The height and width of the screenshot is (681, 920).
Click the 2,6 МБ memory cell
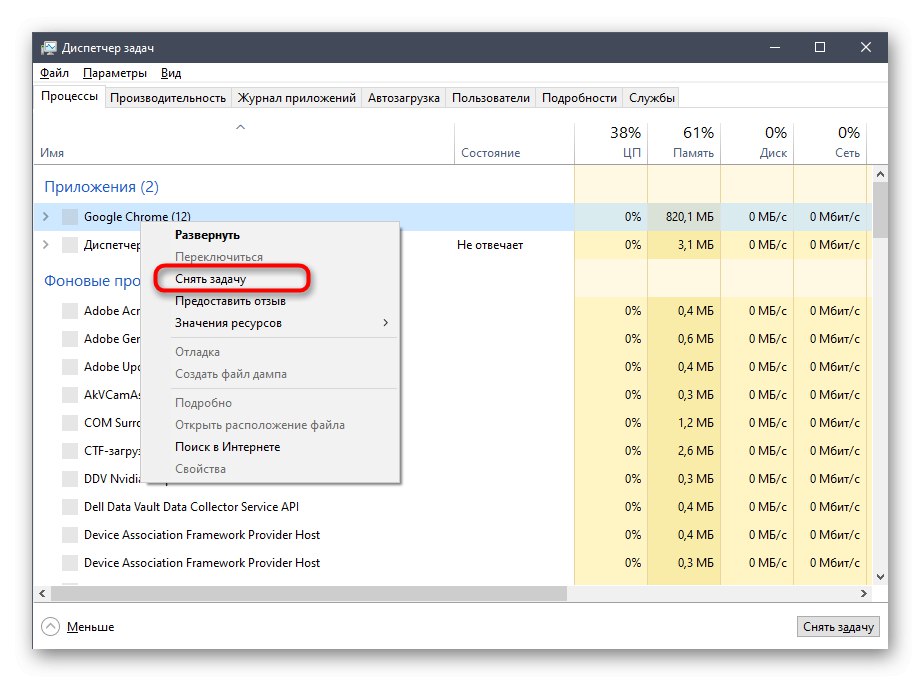tap(684, 450)
